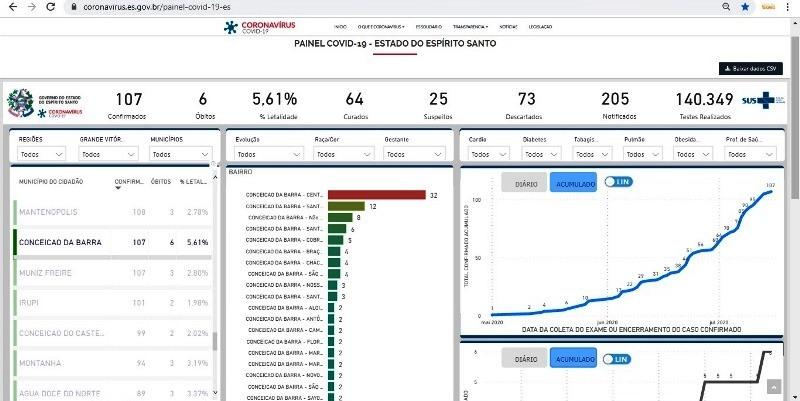The height and width of the screenshot is (401, 800).
Task: Click the Espírito Santo government crest logo
Action: coord(20,103)
